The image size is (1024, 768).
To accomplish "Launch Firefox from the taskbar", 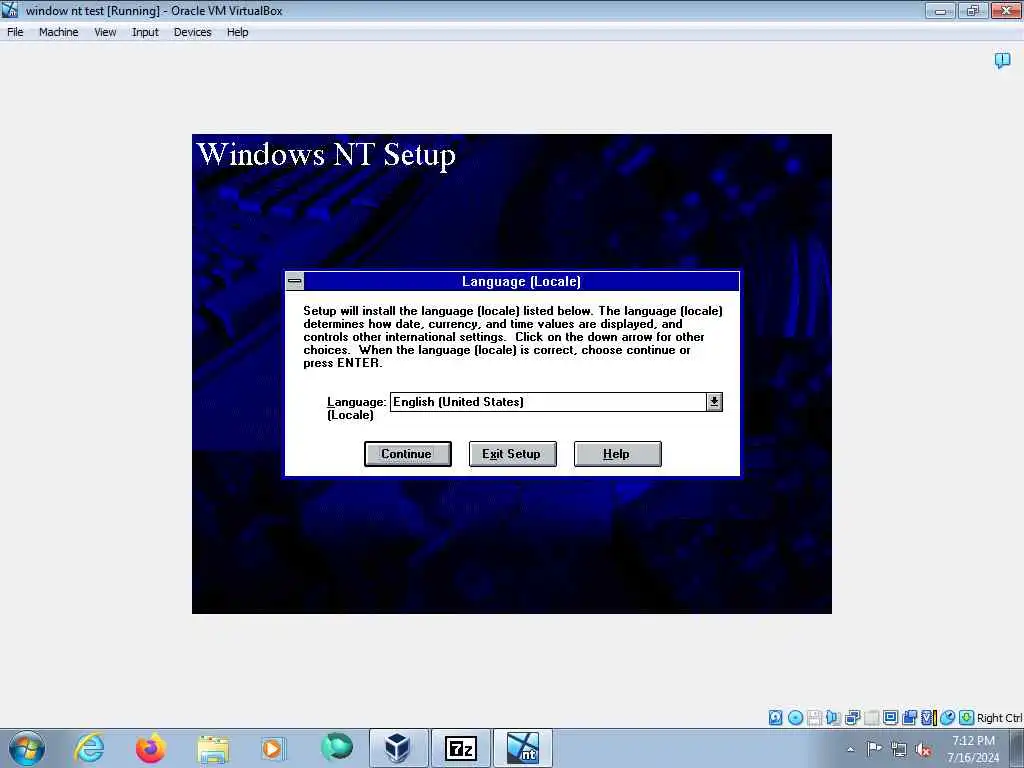I will point(150,748).
